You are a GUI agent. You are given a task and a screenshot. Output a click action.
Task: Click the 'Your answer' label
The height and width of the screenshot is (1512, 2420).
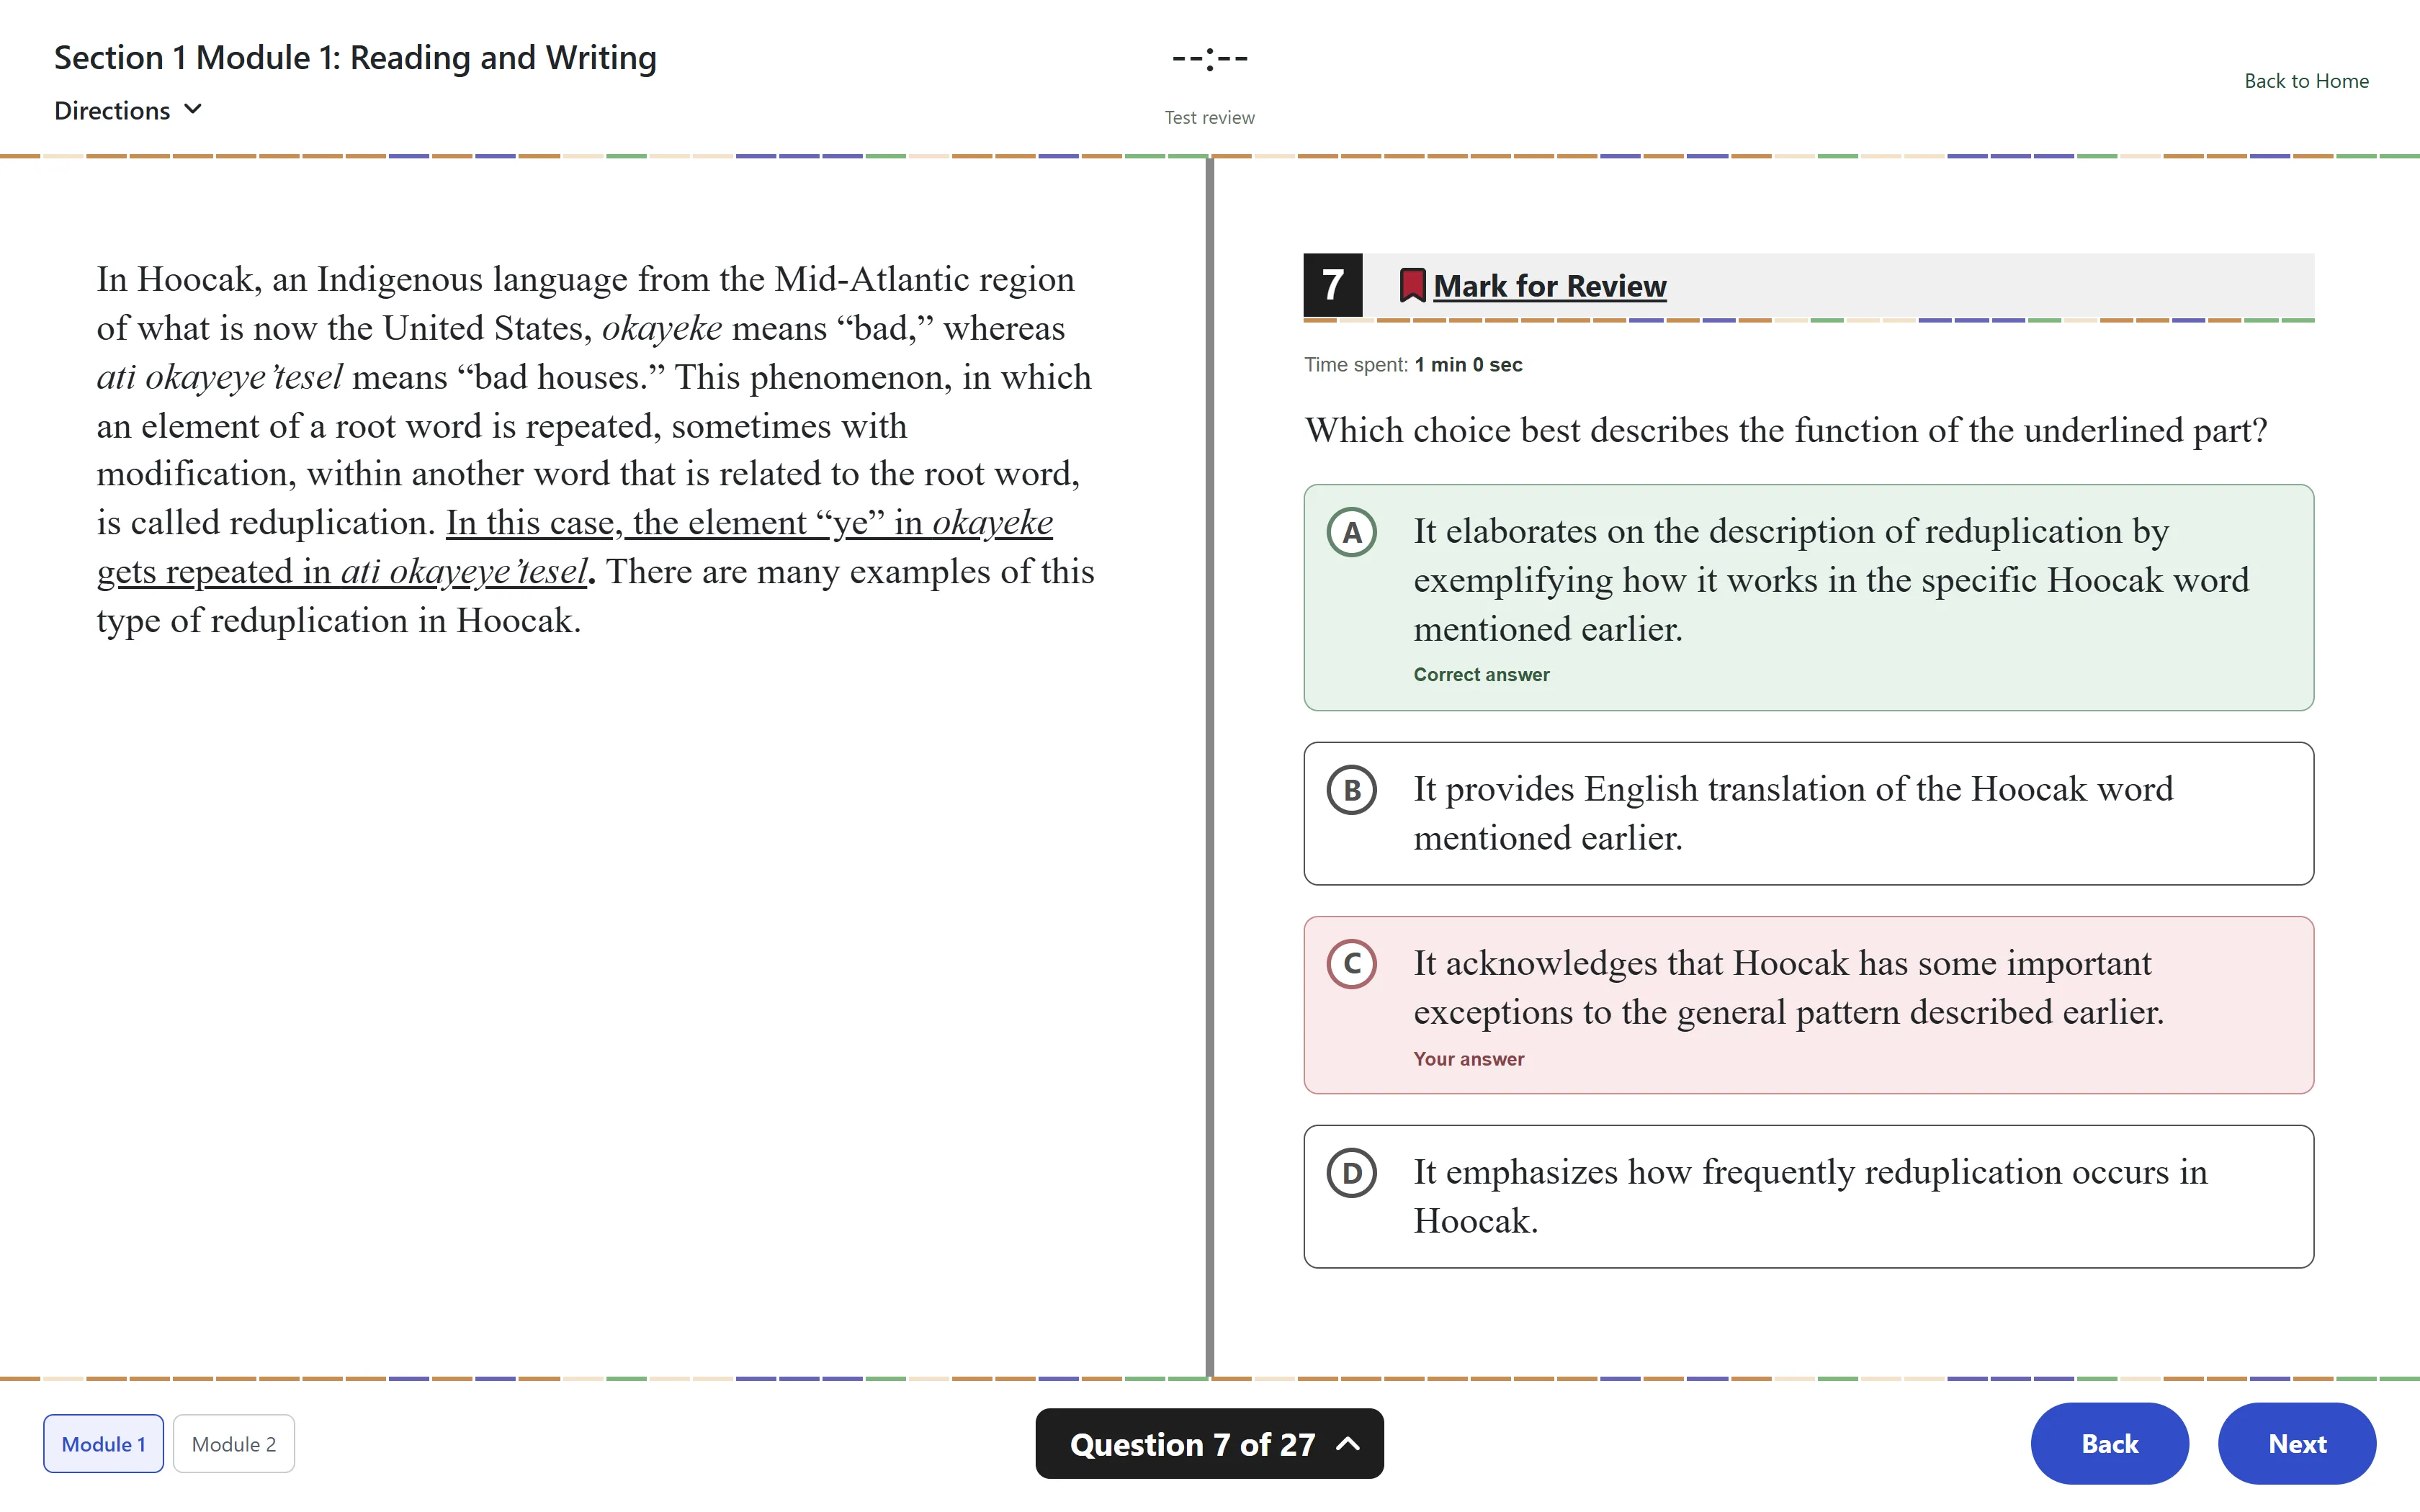(x=1468, y=1059)
